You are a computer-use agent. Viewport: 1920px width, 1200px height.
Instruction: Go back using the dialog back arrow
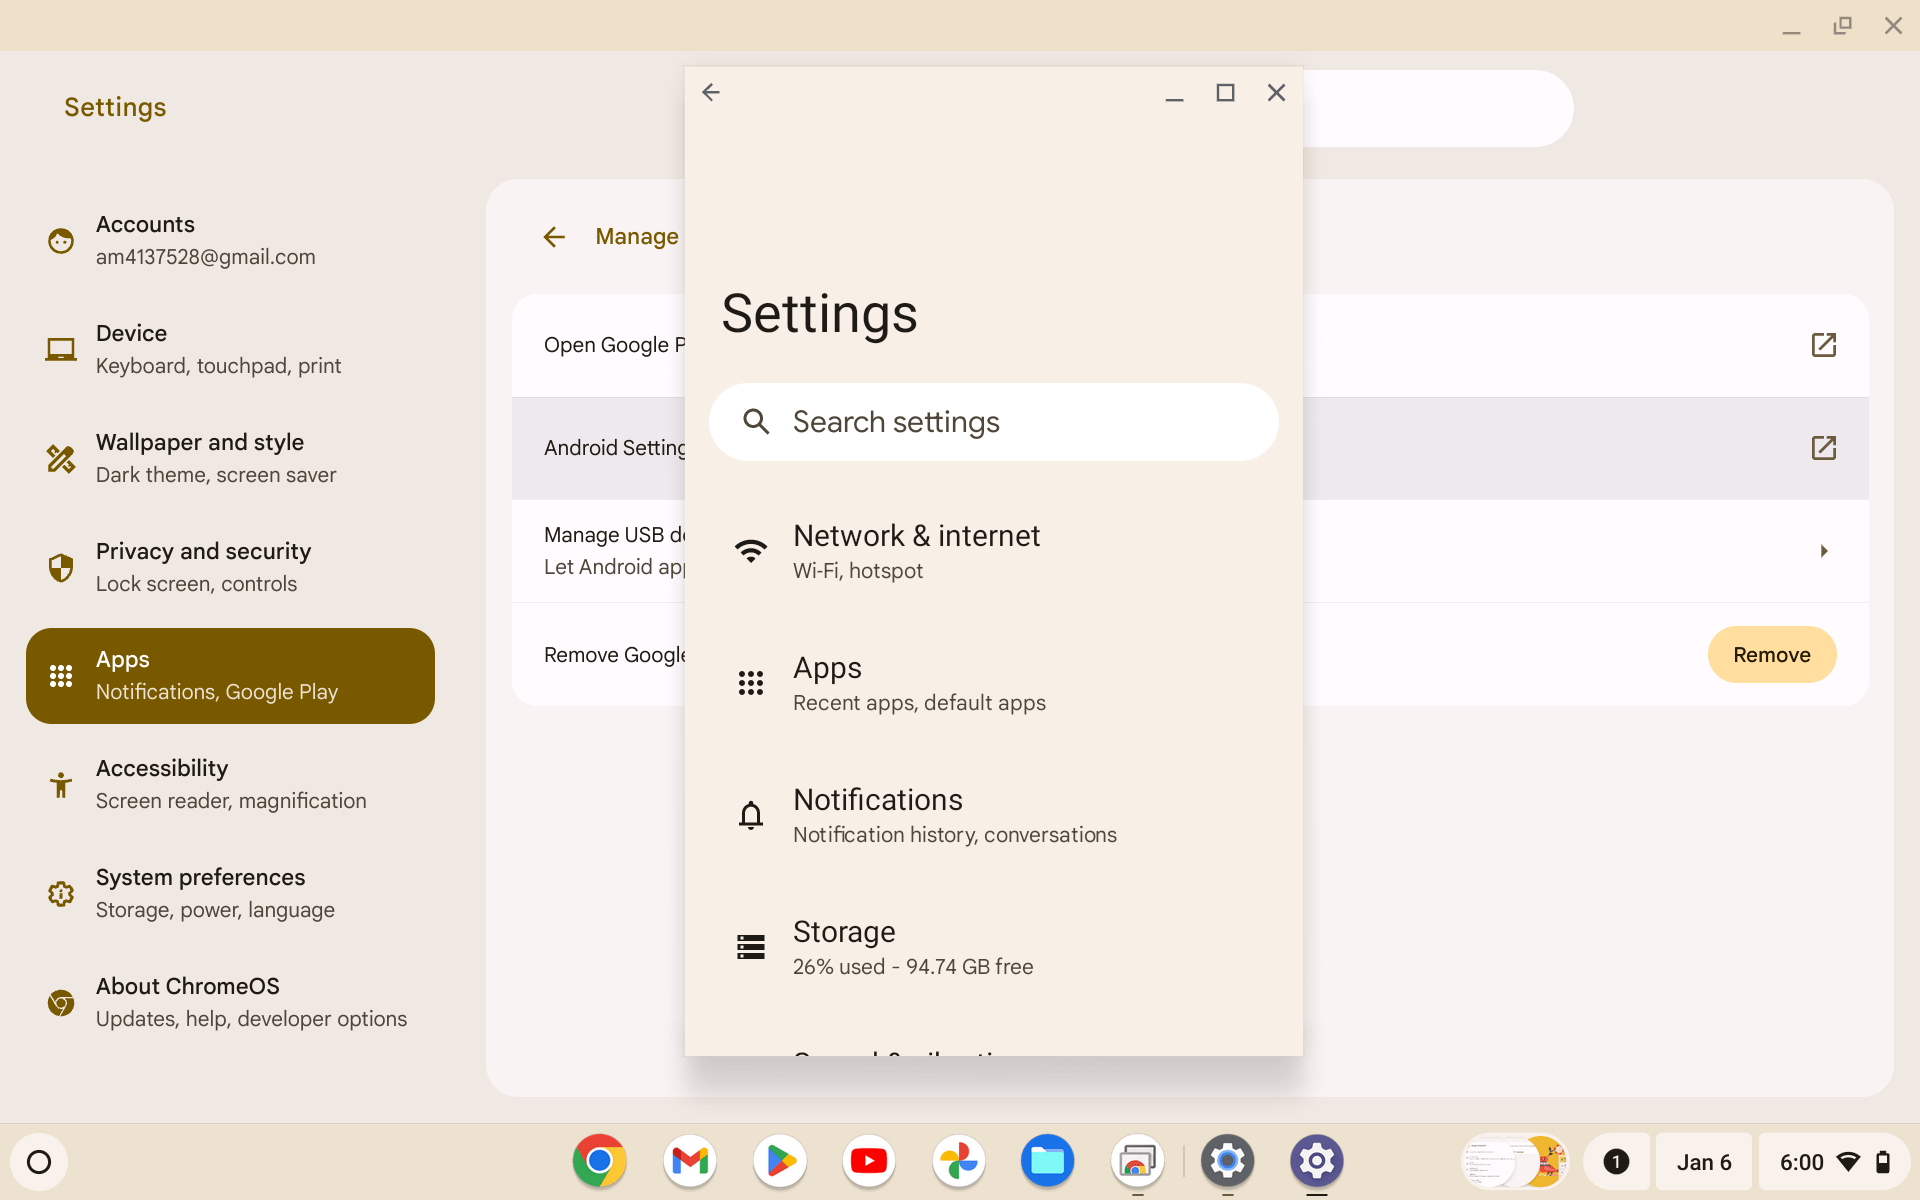[710, 91]
